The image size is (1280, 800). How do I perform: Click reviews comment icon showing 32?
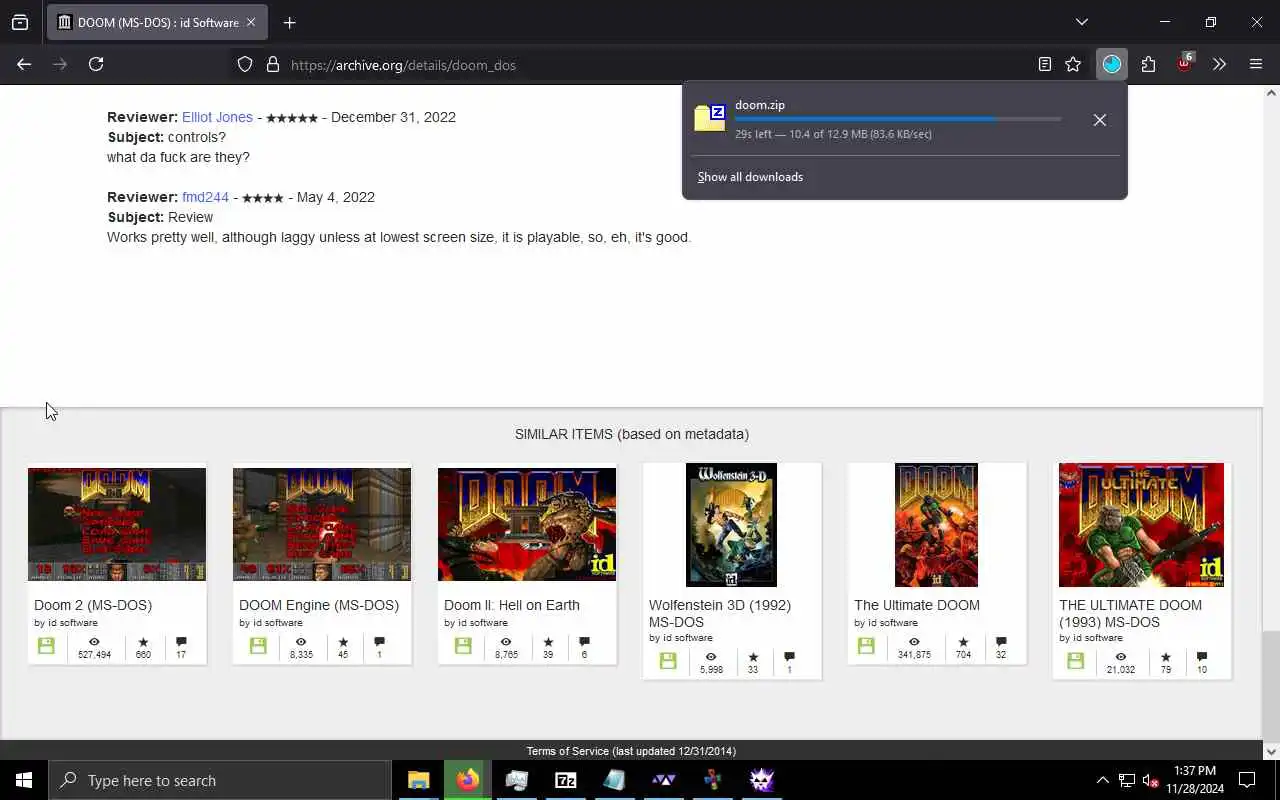point(1001,642)
